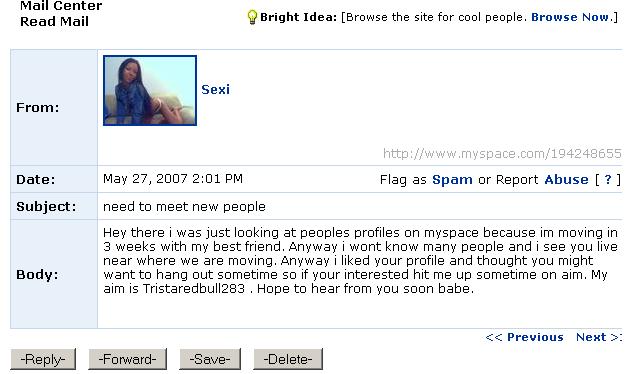The width and height of the screenshot is (634, 374).
Task: Click the subject text 'need to meet new people'
Action: tap(184, 207)
